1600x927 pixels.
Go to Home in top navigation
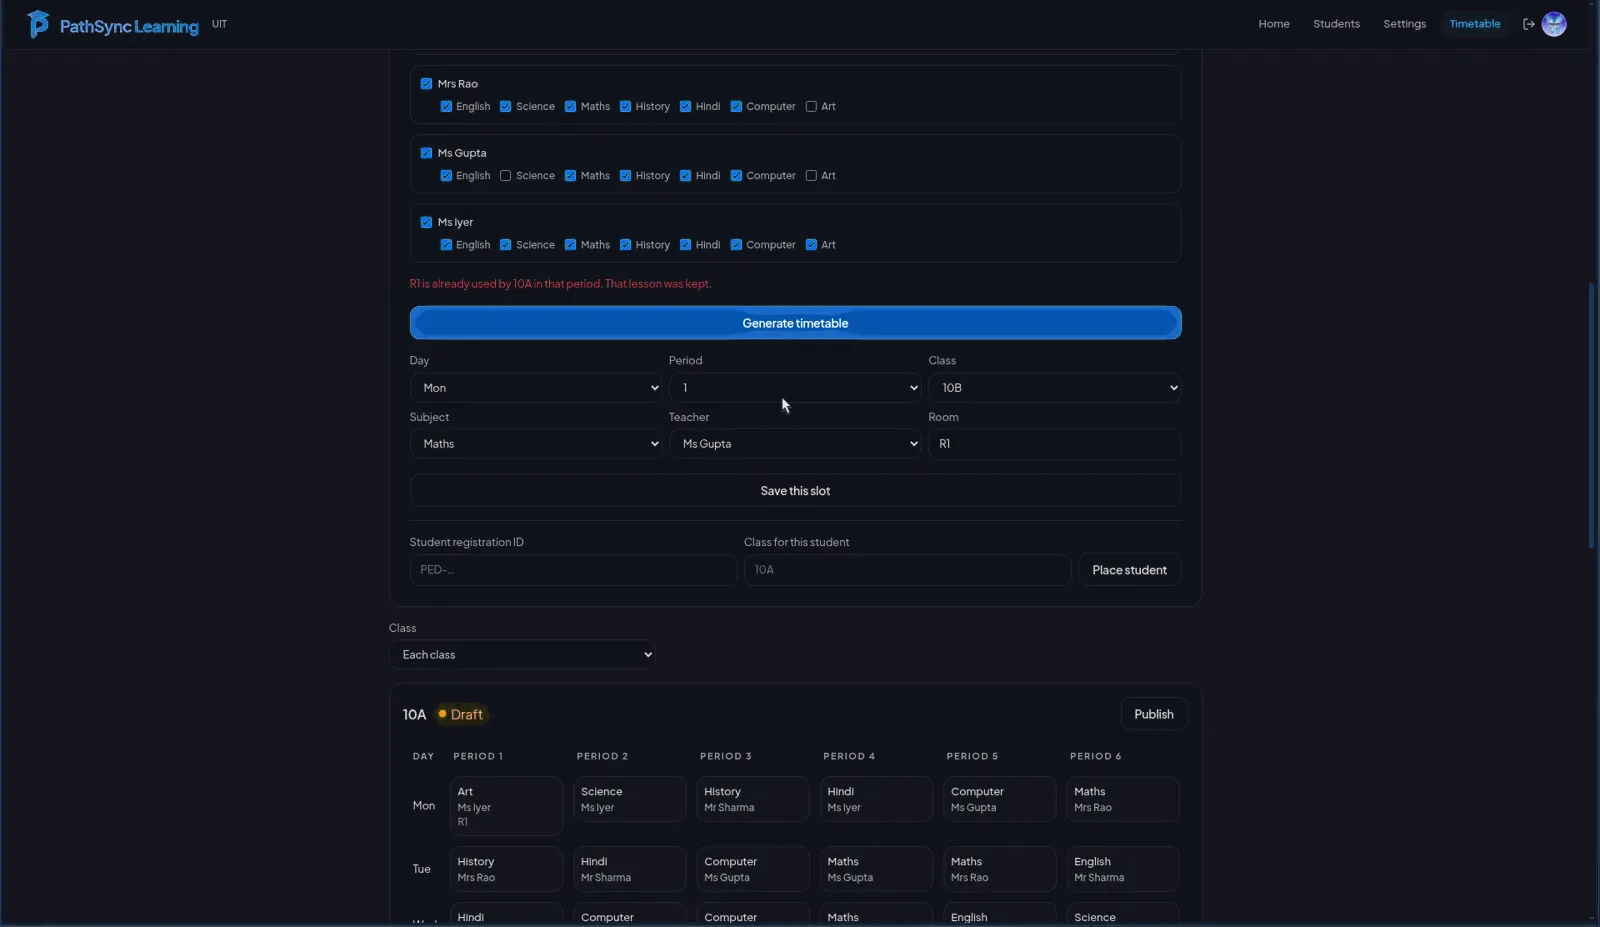pos(1274,24)
